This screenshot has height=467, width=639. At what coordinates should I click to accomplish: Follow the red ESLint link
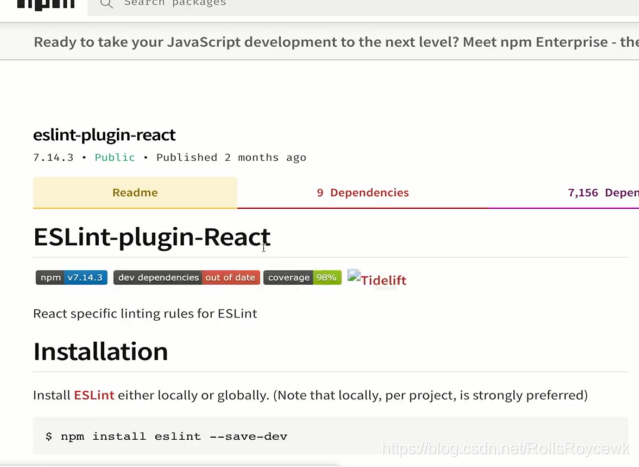click(94, 395)
